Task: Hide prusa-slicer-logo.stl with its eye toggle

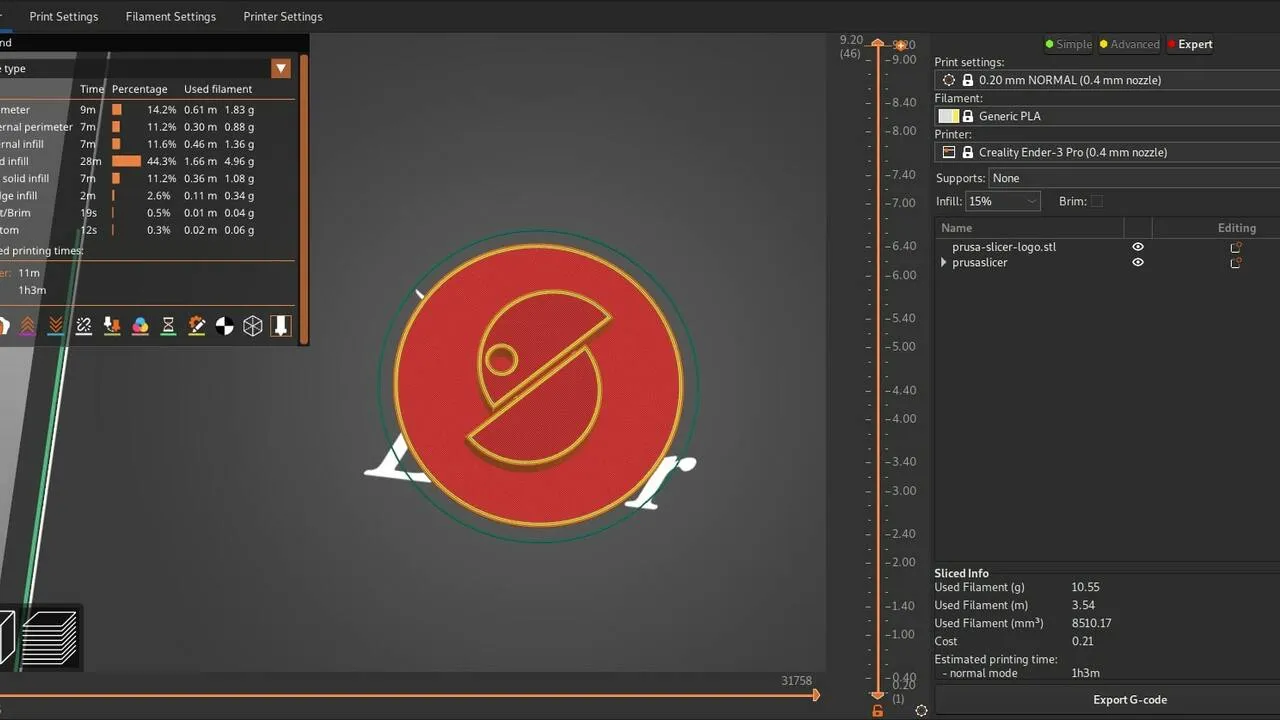Action: [x=1137, y=246]
